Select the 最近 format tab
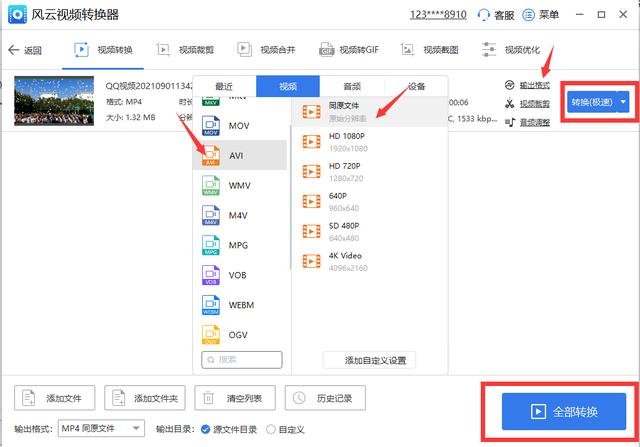The image size is (640, 447). 224,86
